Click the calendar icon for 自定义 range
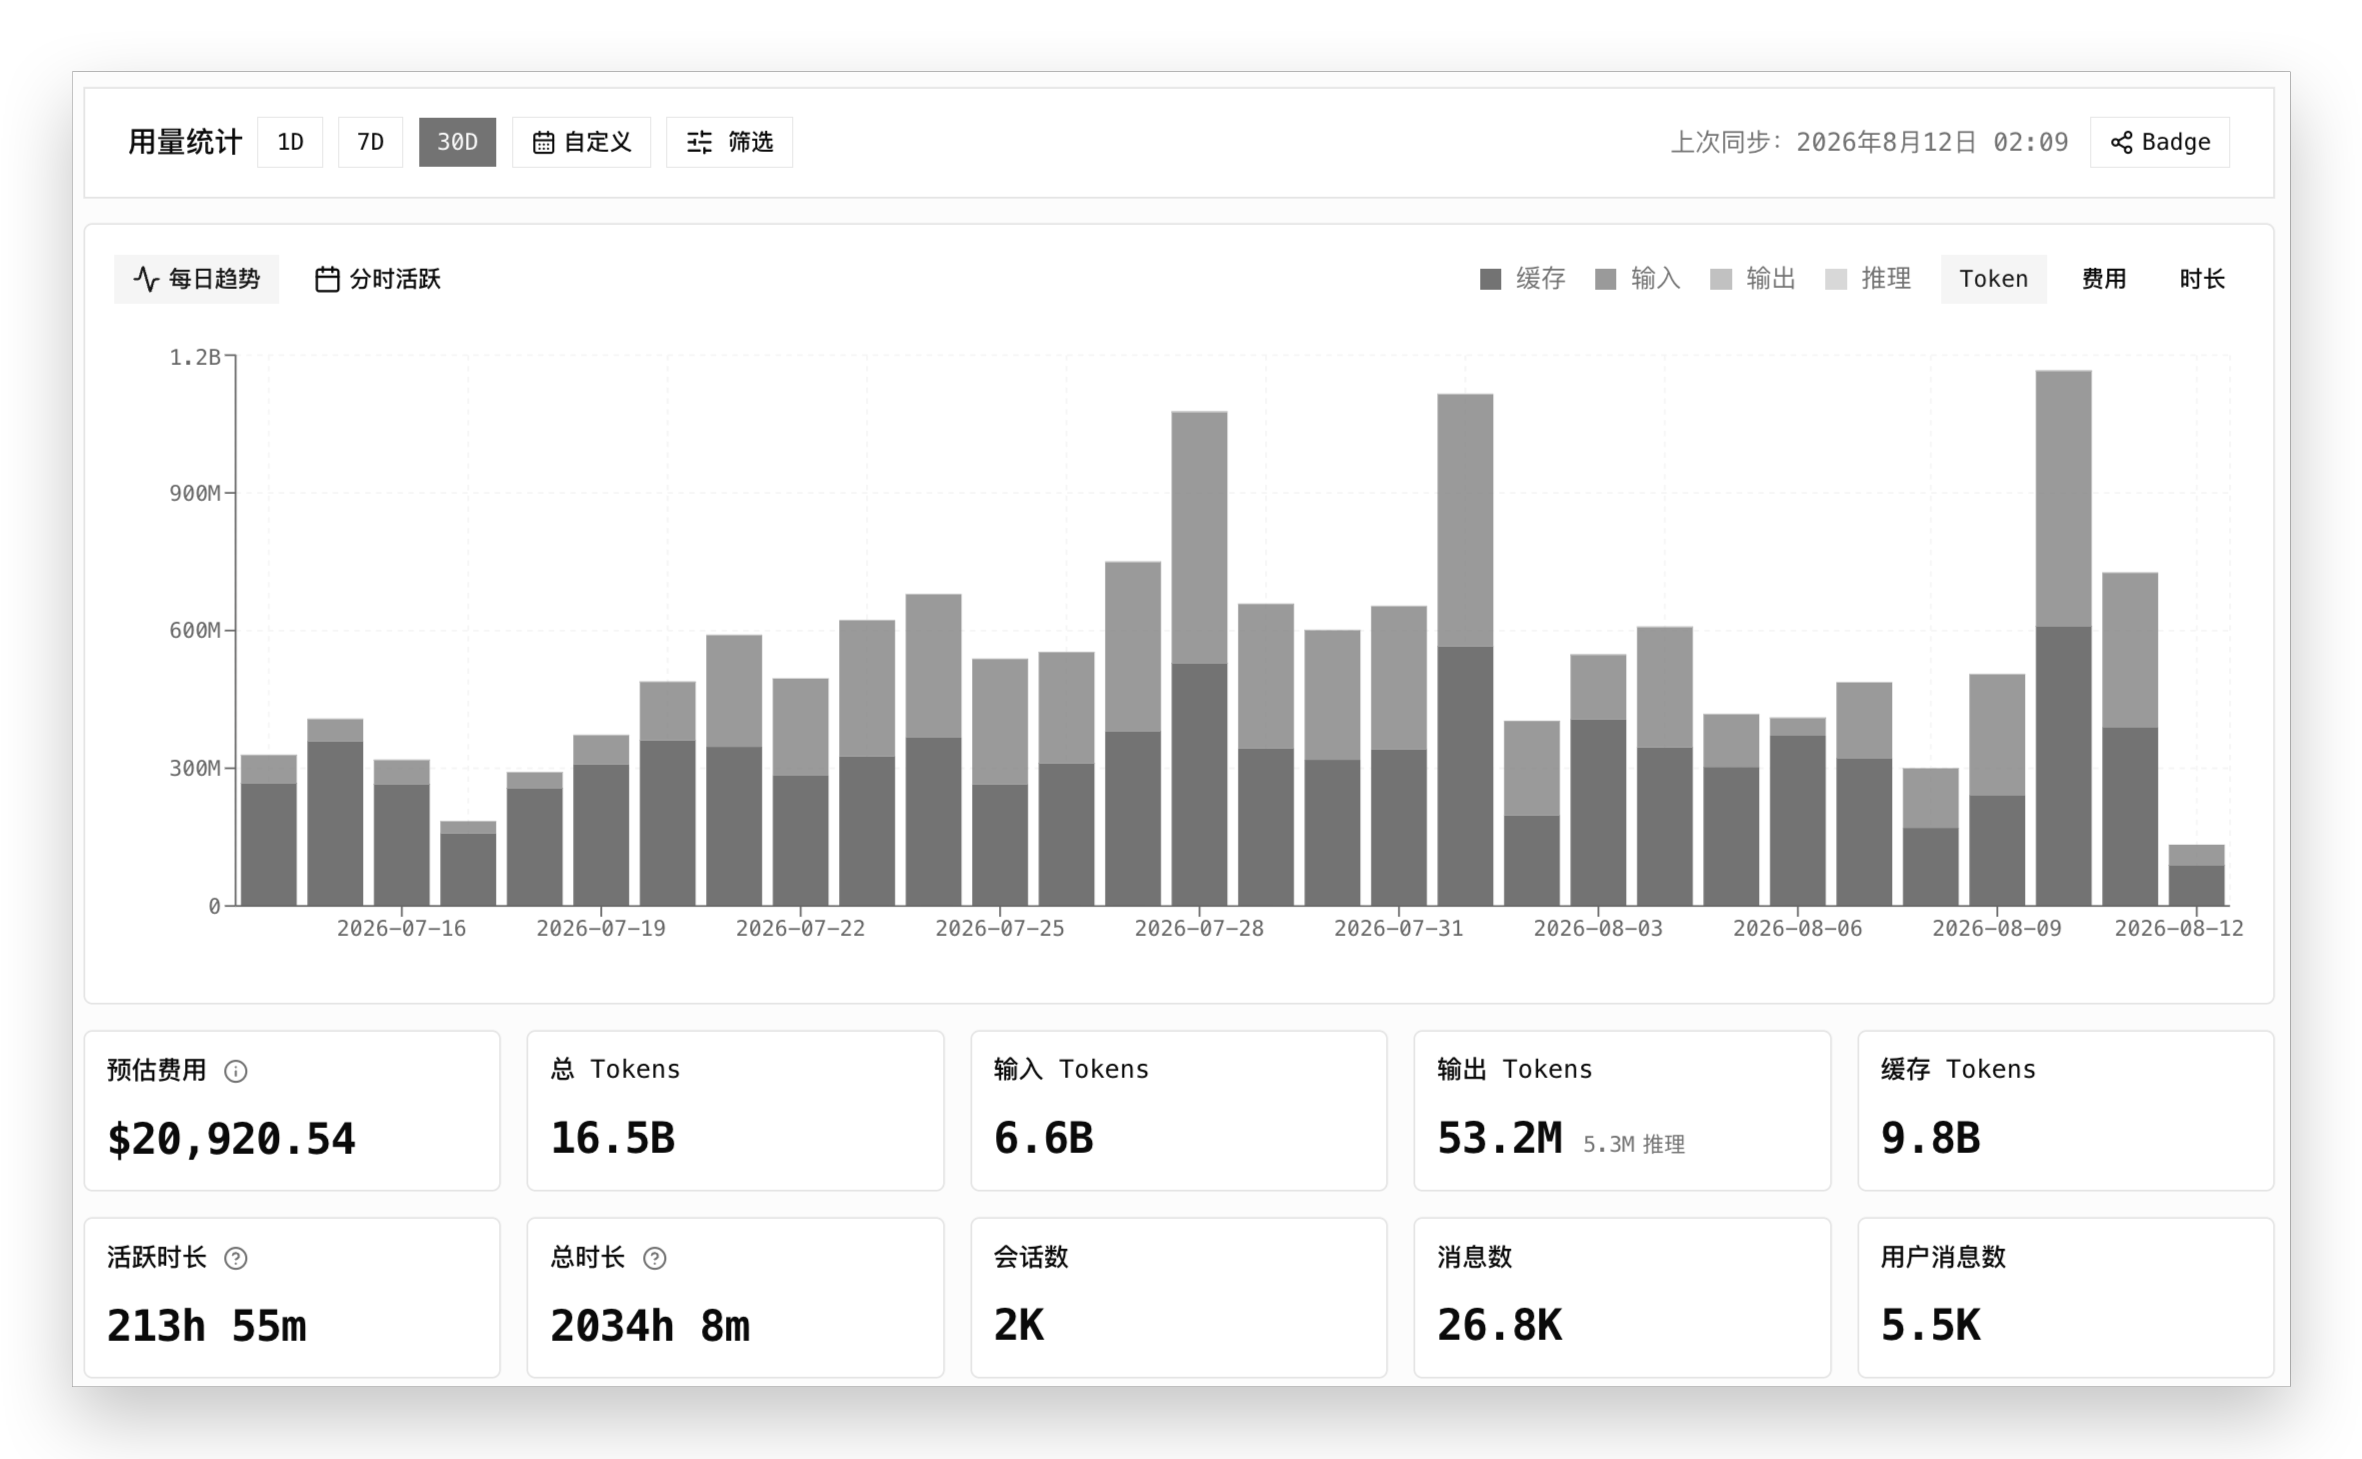Screen dimensions: 2362x1459 [x=543, y=142]
